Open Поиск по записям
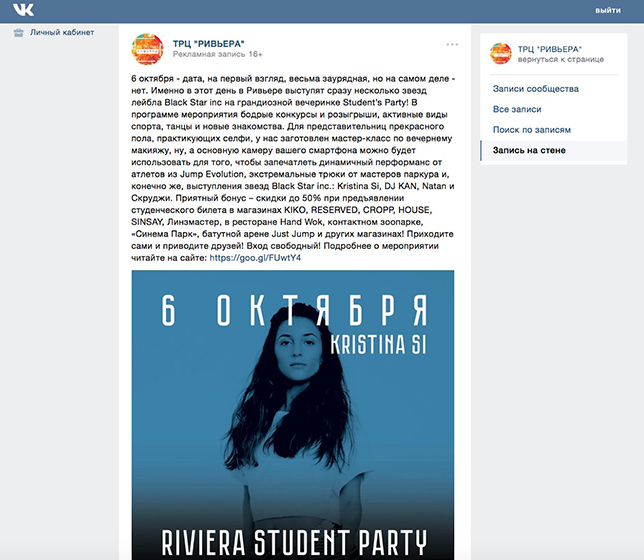 [x=532, y=130]
